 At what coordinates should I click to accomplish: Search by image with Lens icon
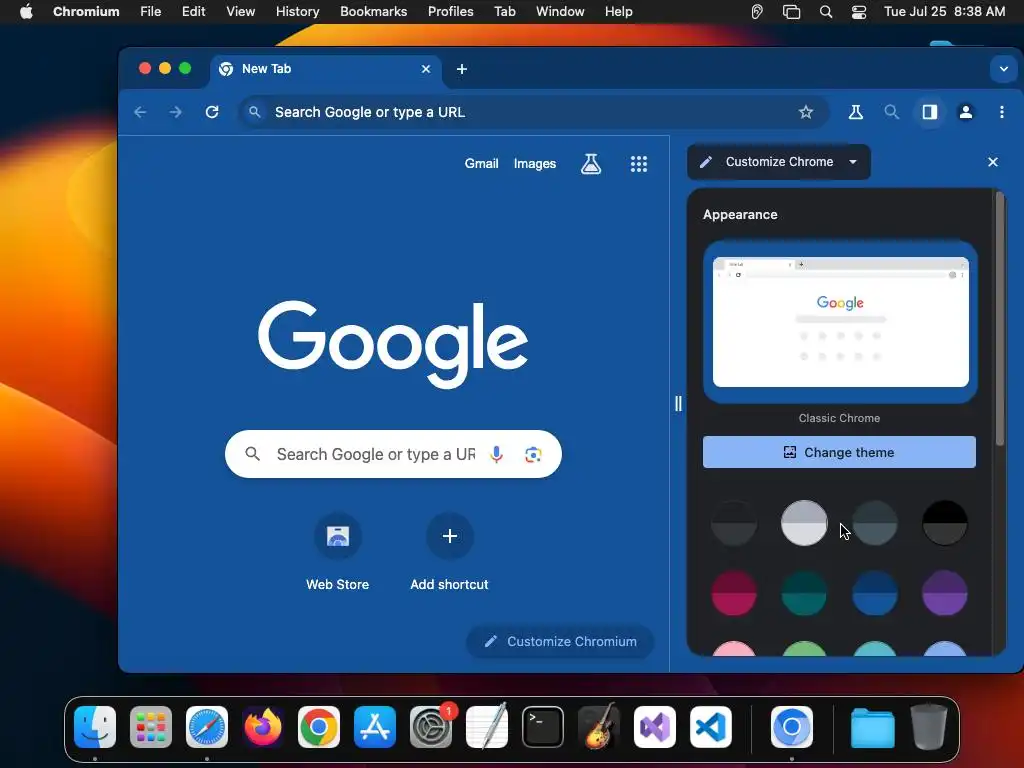coord(533,455)
